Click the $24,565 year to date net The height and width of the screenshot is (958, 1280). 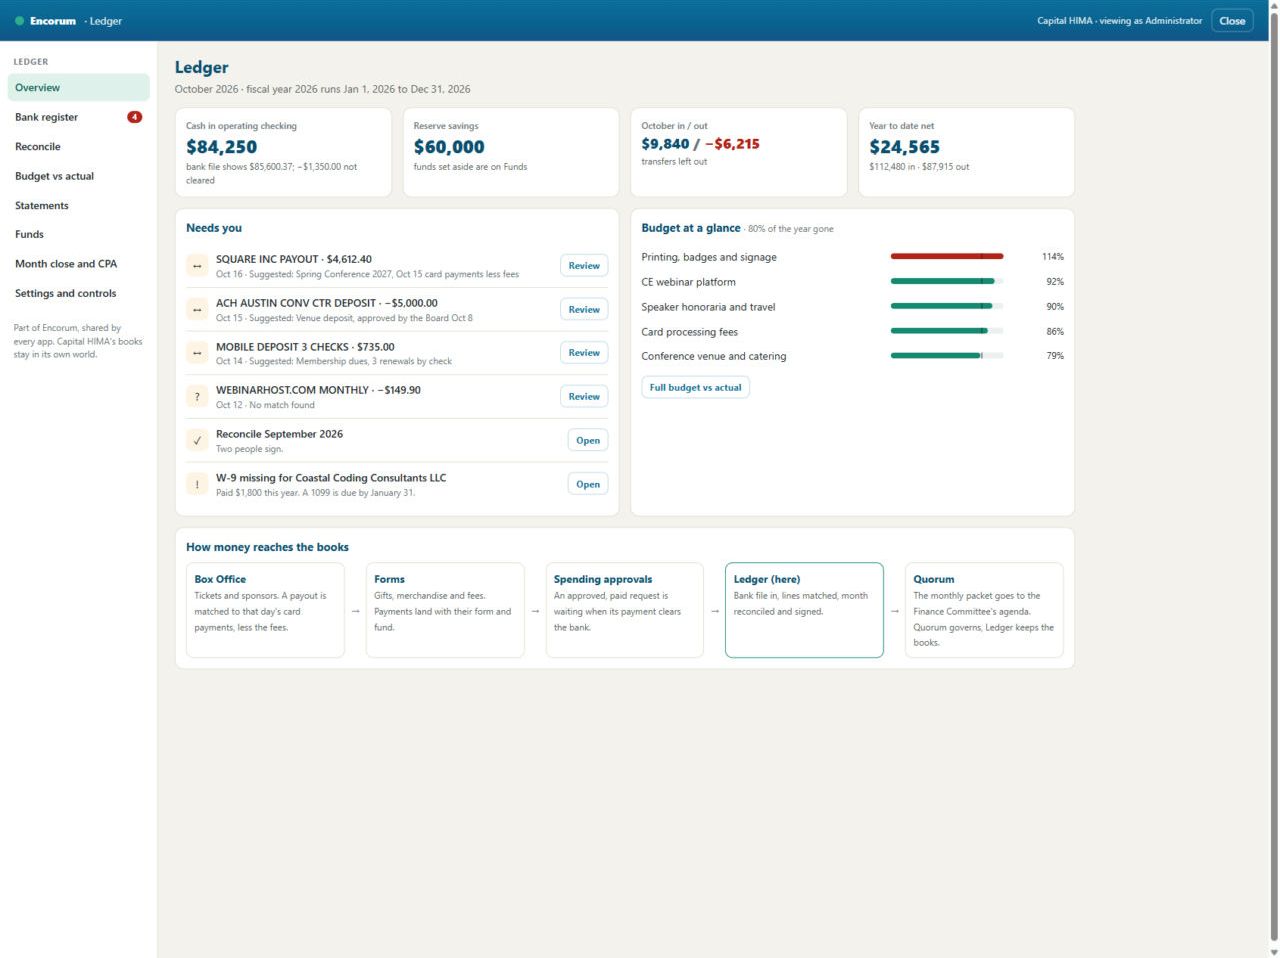pos(905,147)
